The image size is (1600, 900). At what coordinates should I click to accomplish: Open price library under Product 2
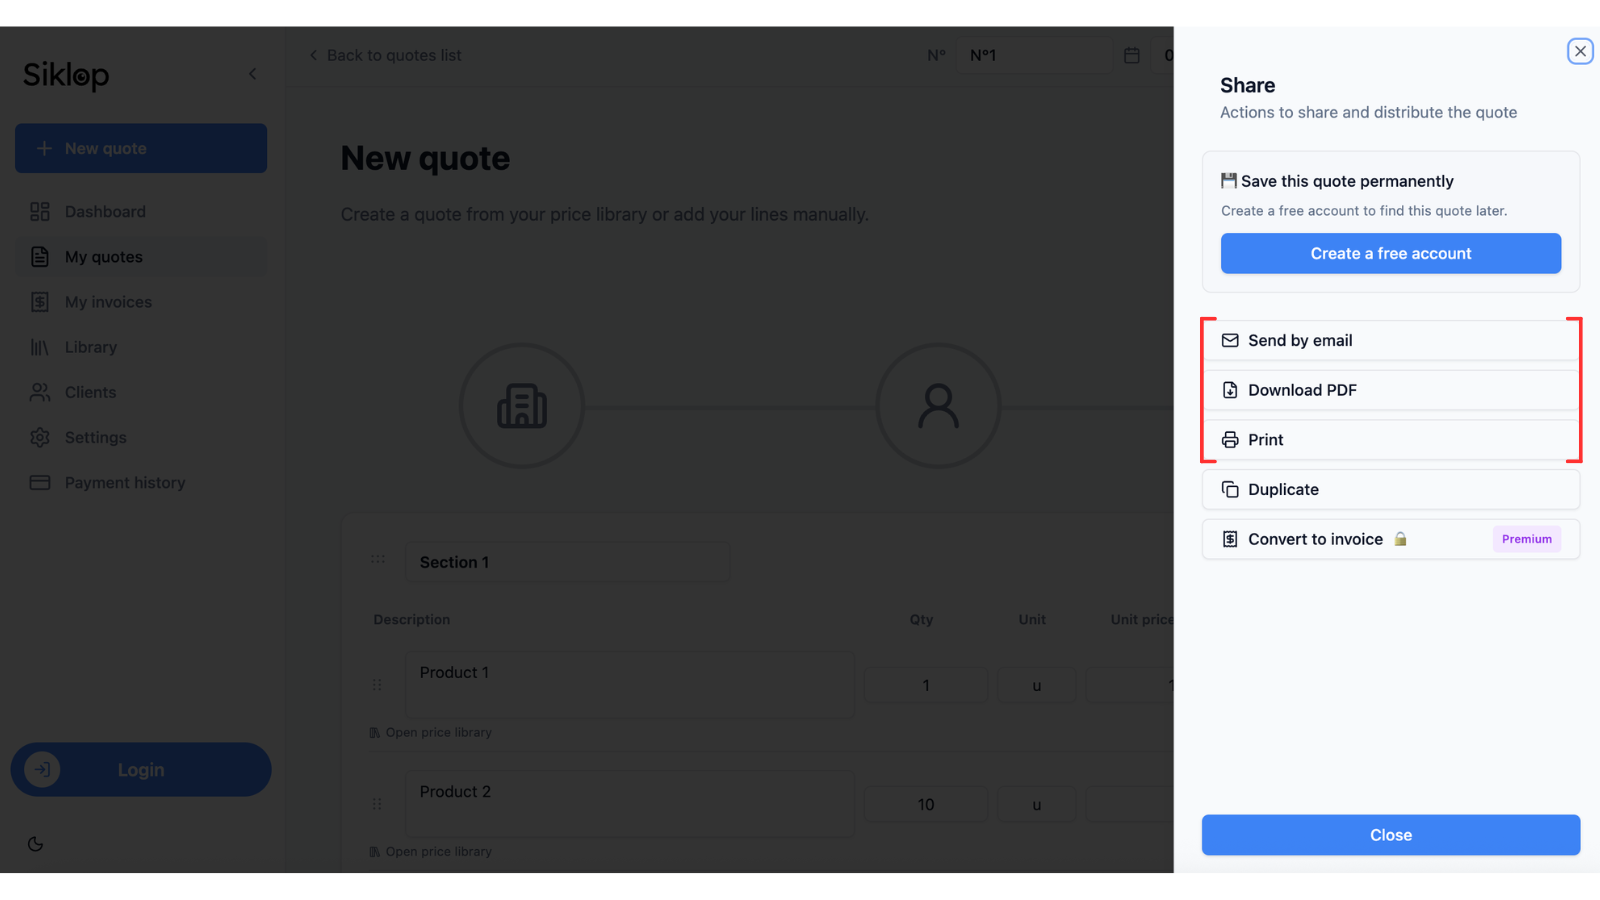pos(431,851)
